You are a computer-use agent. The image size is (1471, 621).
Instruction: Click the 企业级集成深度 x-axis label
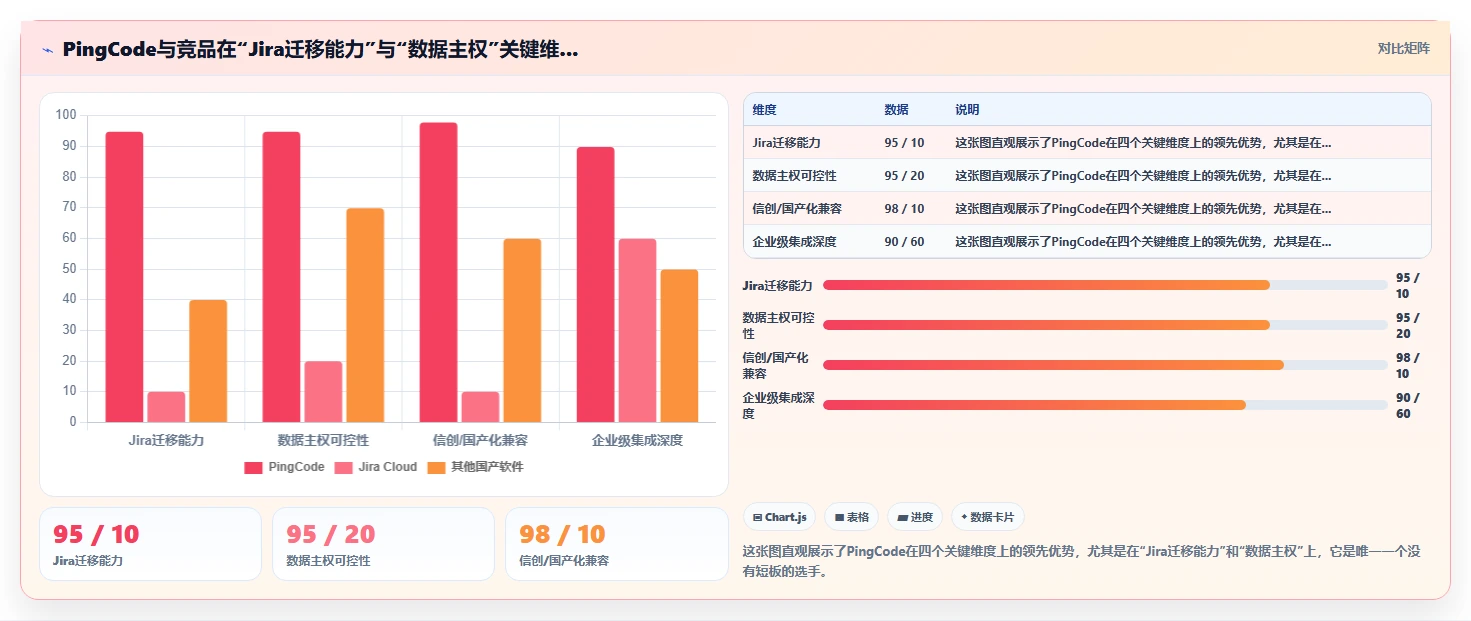click(x=637, y=440)
